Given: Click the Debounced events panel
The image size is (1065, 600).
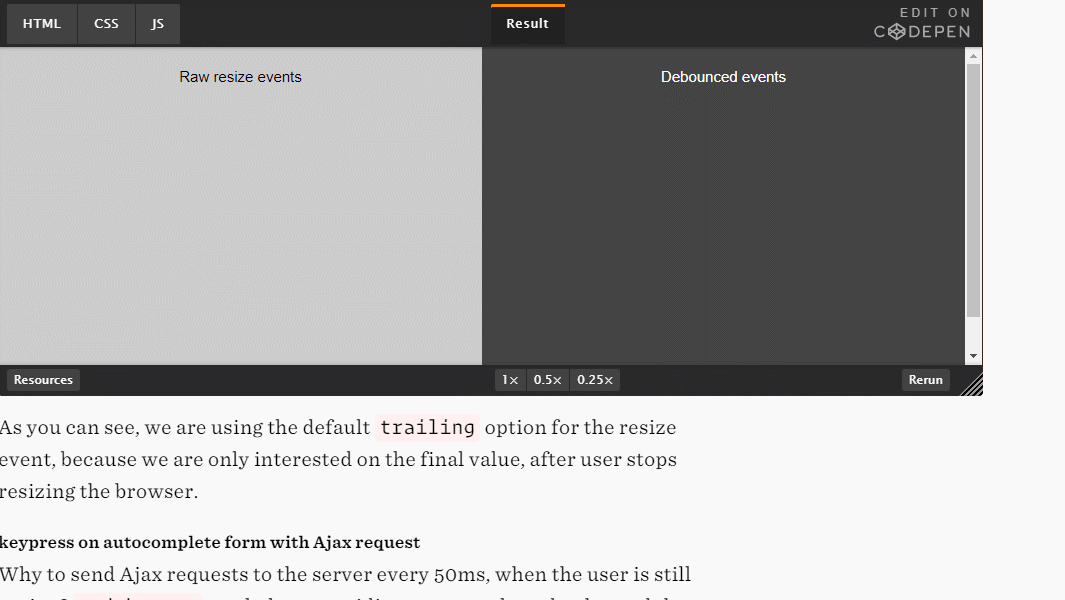Looking at the screenshot, I should point(723,206).
